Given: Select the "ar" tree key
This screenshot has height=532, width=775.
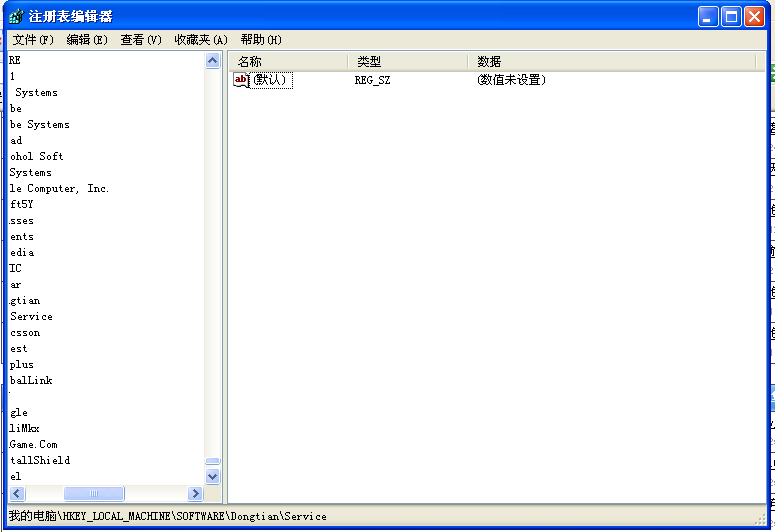Looking at the screenshot, I should pos(15,285).
